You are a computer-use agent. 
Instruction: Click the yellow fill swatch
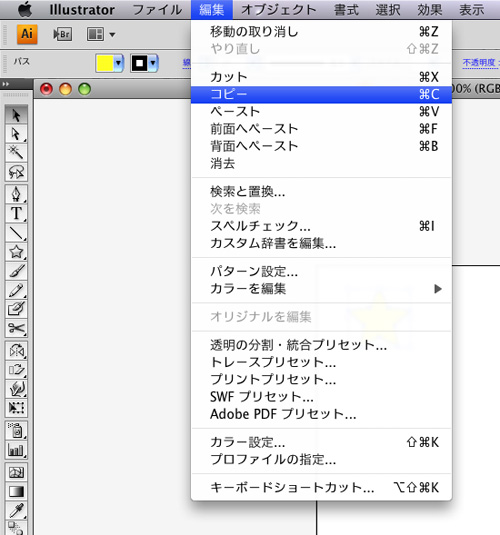point(105,63)
